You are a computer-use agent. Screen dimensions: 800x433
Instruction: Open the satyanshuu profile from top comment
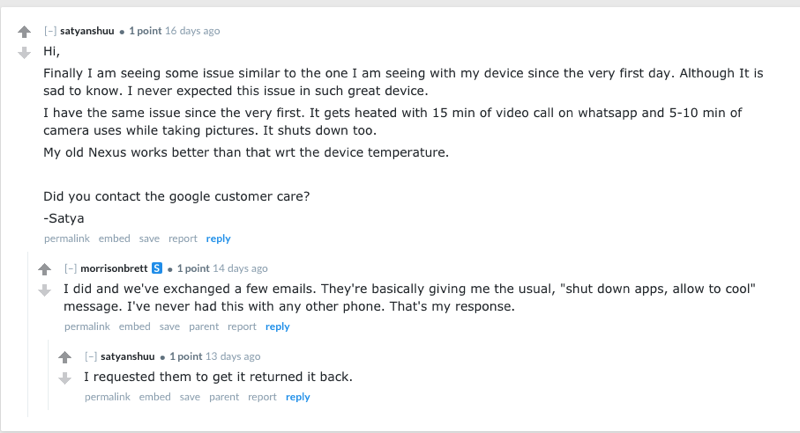[x=87, y=31]
